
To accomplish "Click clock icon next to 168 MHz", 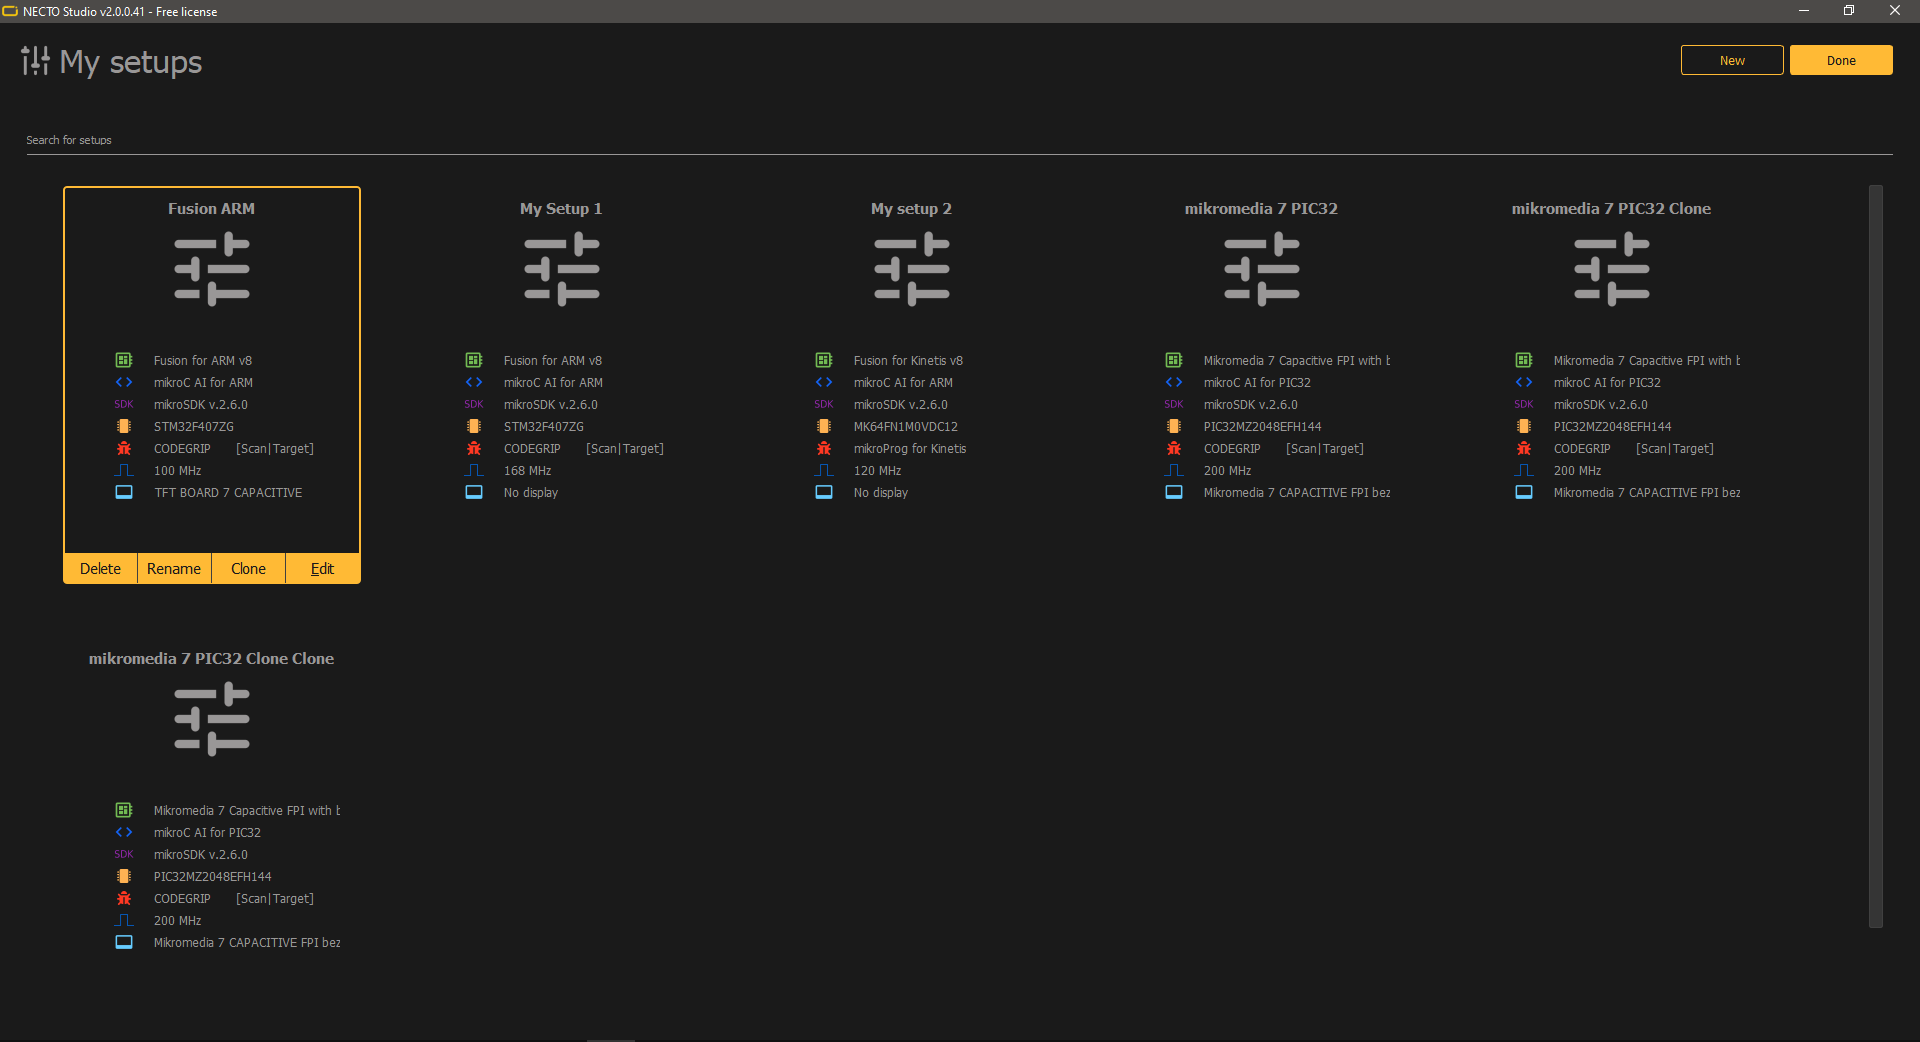I will 474,470.
